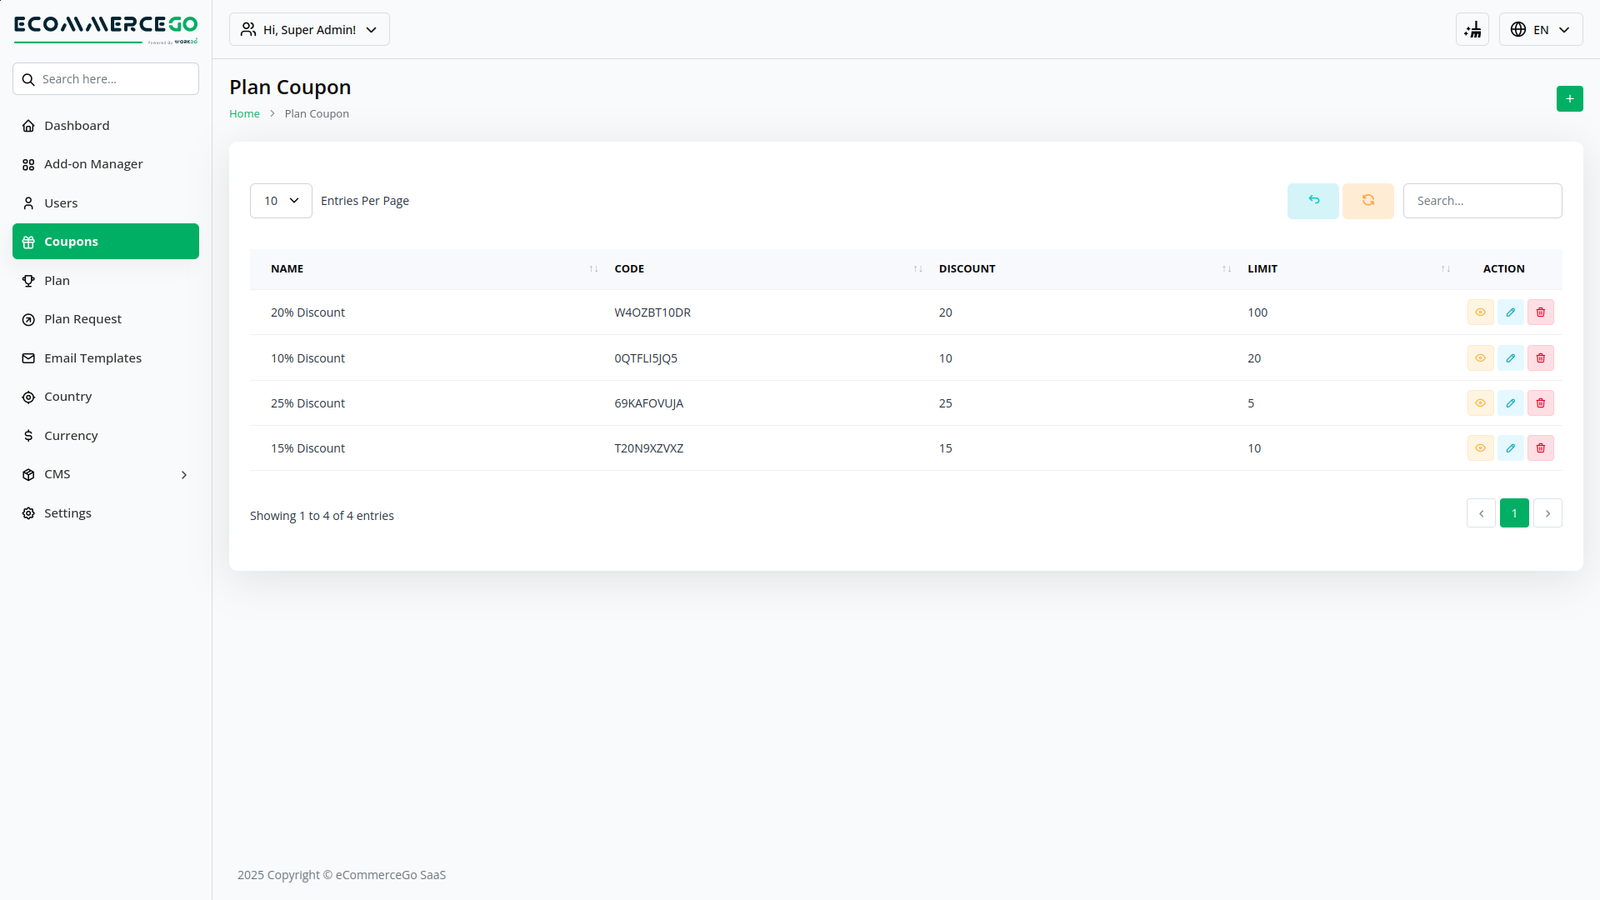Delete the 15% Discount coupon
1600x900 pixels.
click(1540, 449)
